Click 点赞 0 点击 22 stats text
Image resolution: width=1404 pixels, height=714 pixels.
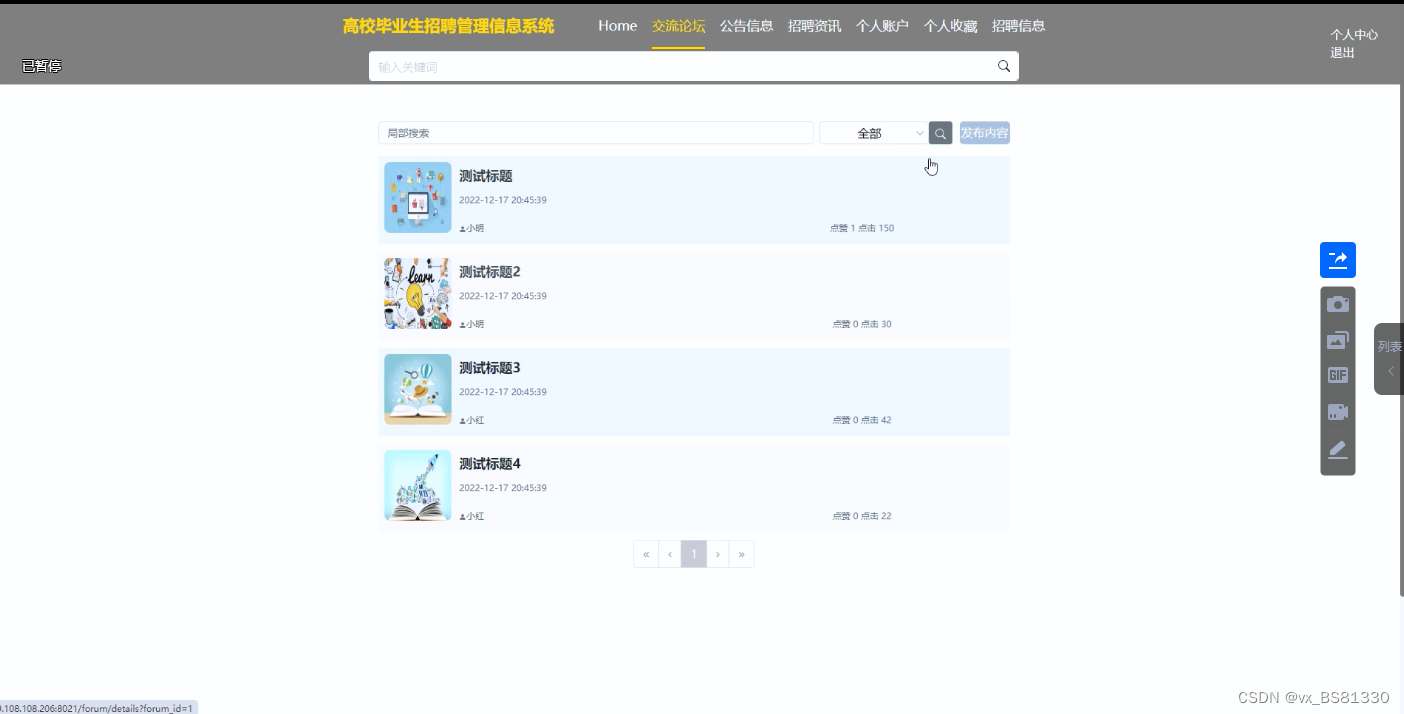(862, 516)
